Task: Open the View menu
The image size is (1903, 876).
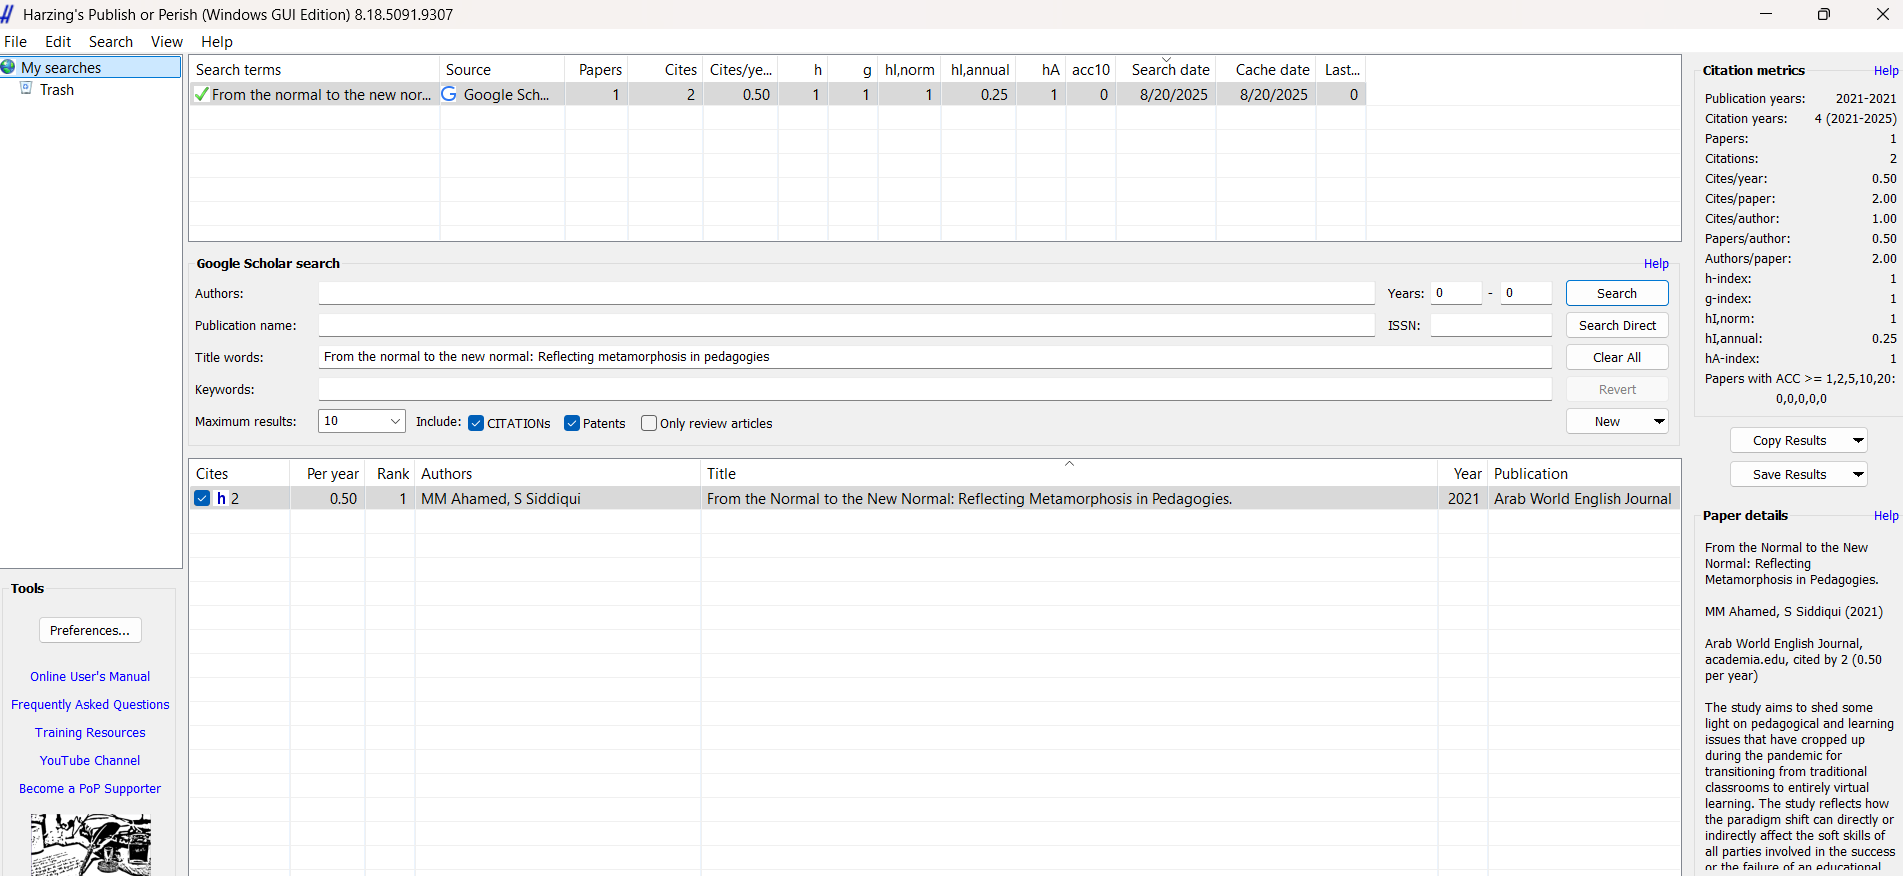Action: tap(166, 42)
